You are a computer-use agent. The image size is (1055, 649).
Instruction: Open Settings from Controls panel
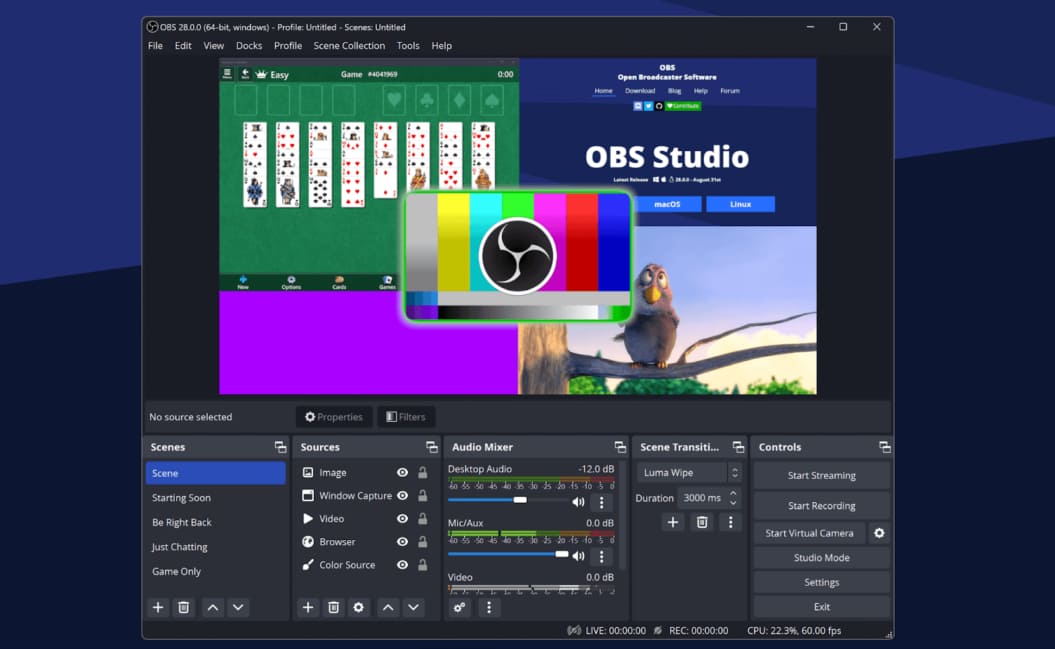[822, 582]
